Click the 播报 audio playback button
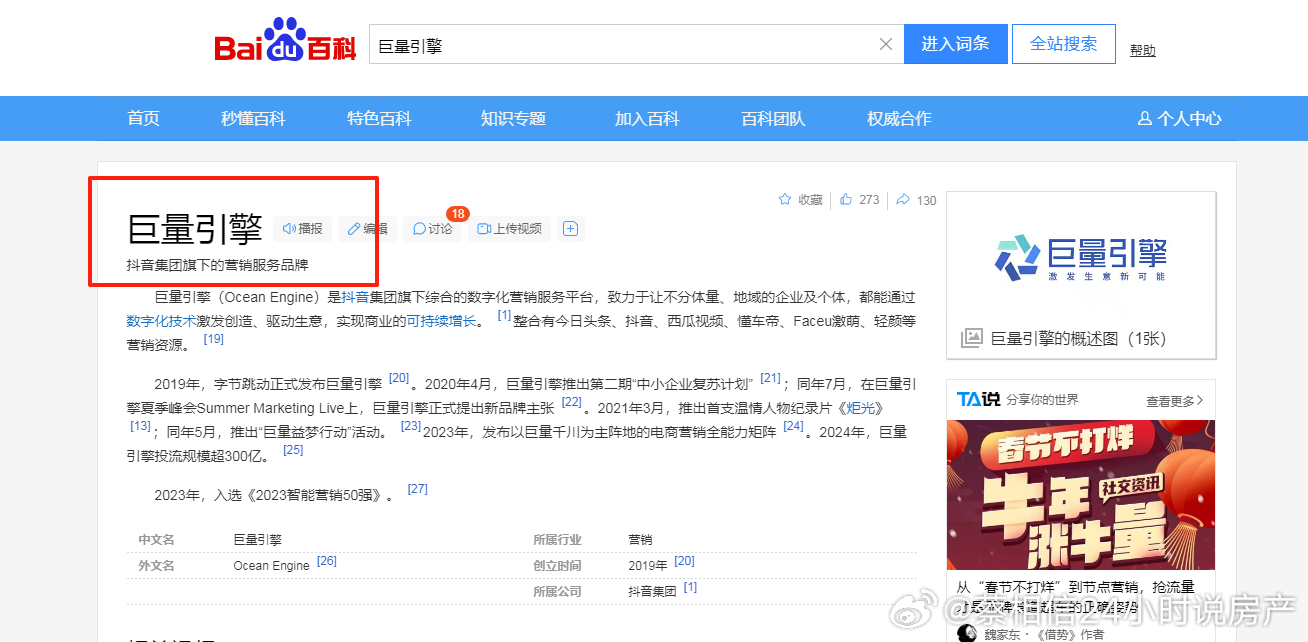Image resolution: width=1308 pixels, height=642 pixels. (303, 229)
